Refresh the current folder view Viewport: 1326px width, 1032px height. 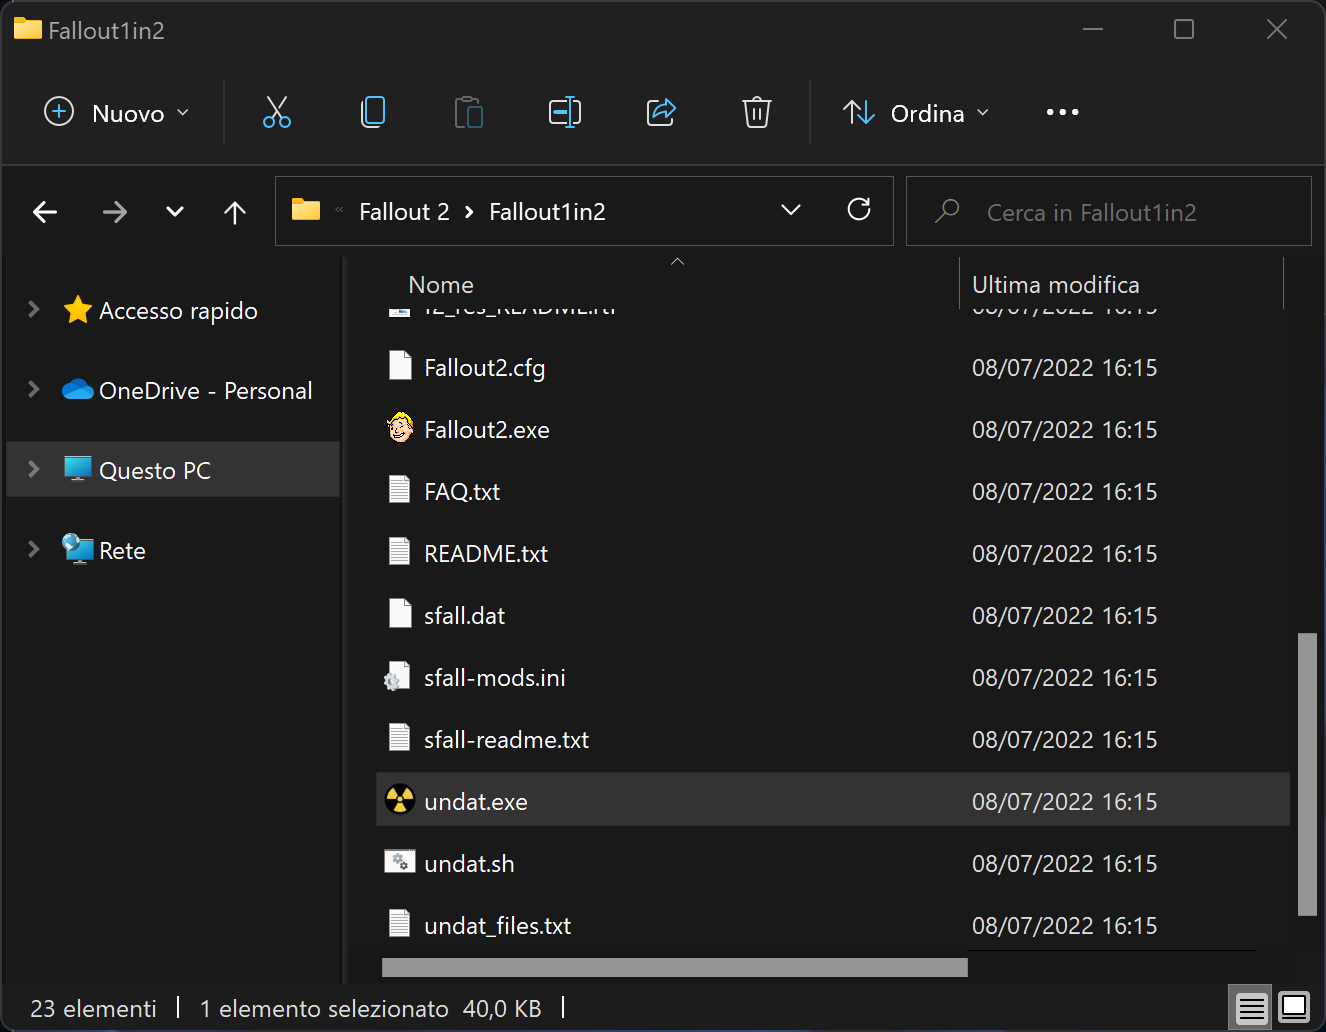[x=859, y=210]
